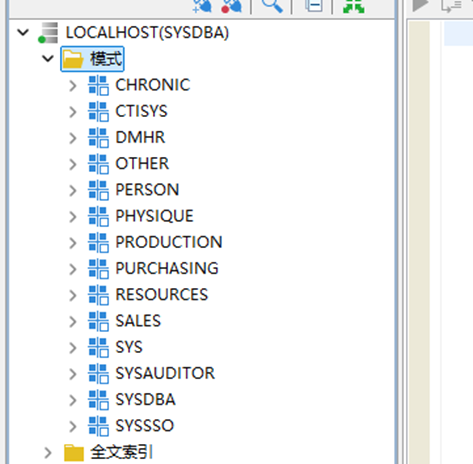Expand the PRODUCTION schema

[73, 243]
